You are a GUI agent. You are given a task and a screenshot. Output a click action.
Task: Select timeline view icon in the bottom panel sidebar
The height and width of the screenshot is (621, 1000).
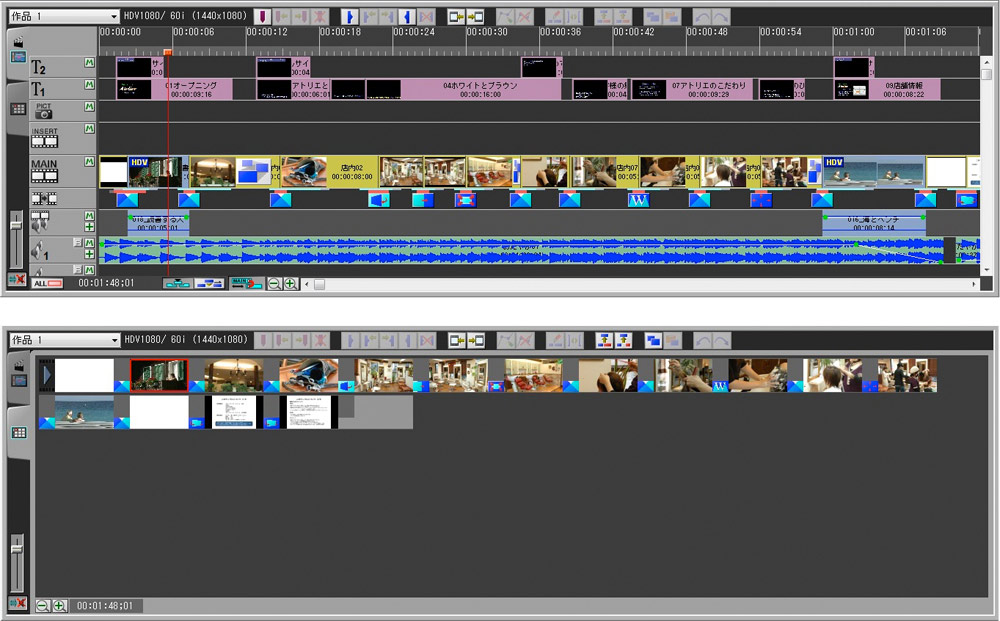click(x=18, y=381)
